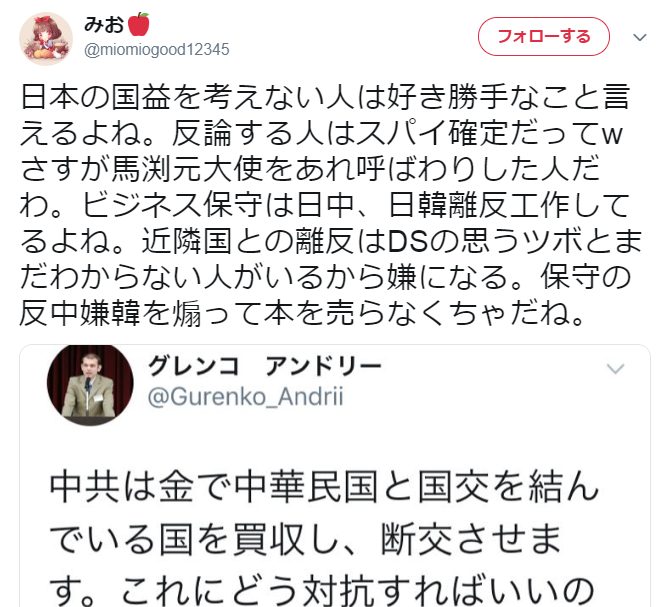Click the display name みお

104,24
